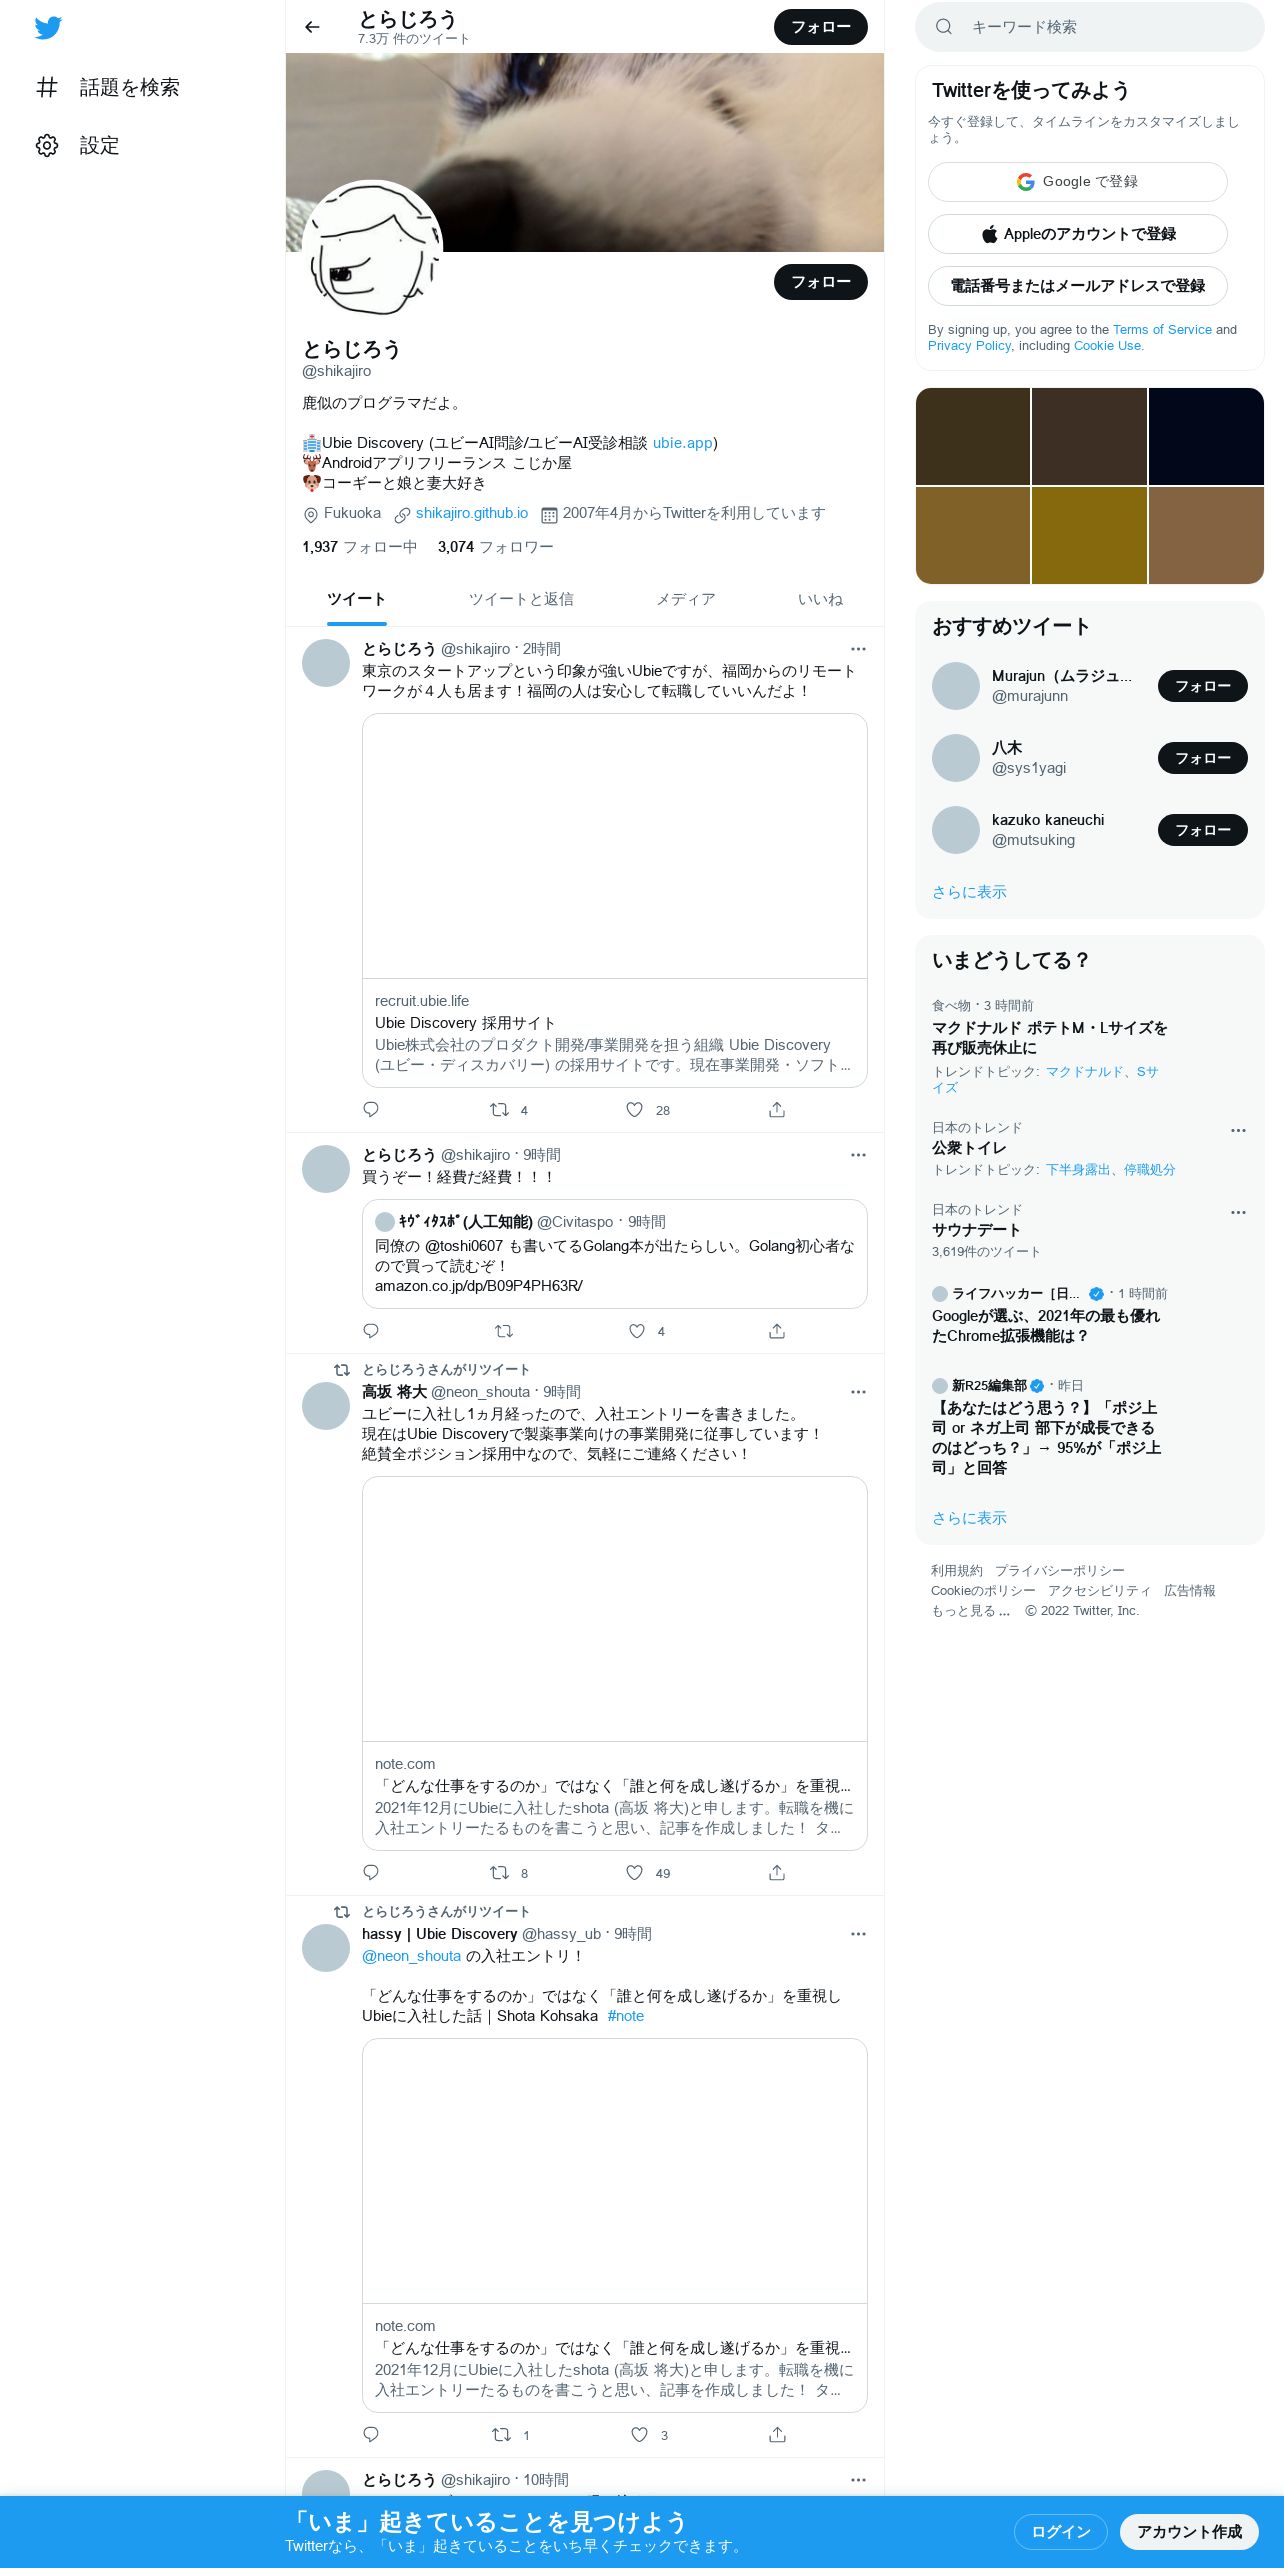The image size is (1284, 2568).
Task: Follow とらじろう via profile フォロー button
Action: 821,282
